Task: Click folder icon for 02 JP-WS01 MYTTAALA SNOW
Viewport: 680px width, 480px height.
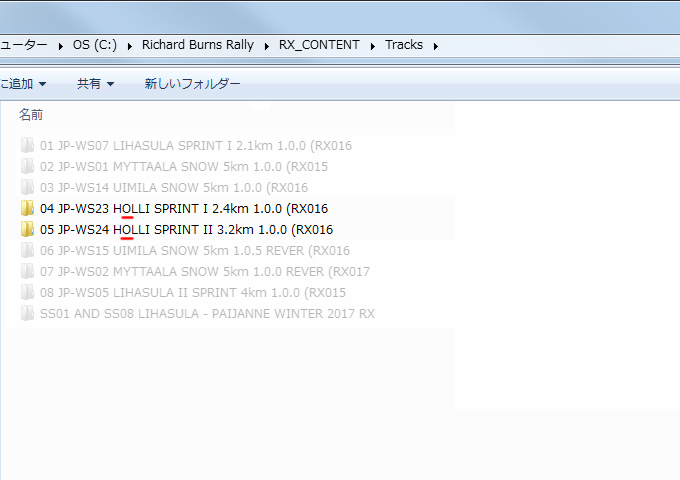Action: tap(27, 166)
